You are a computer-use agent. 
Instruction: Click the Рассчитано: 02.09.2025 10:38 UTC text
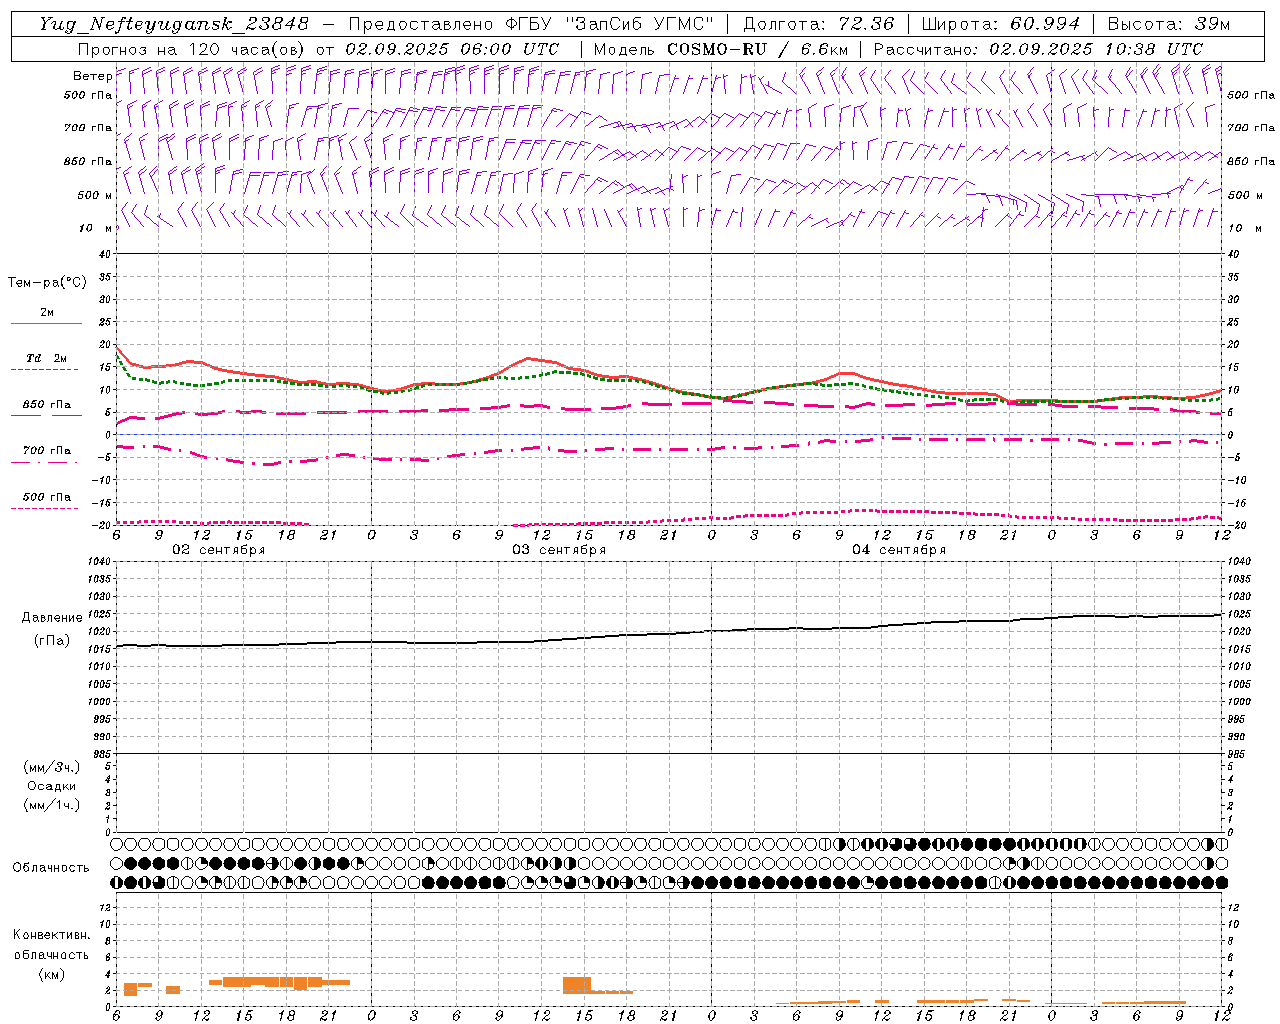point(1038,49)
